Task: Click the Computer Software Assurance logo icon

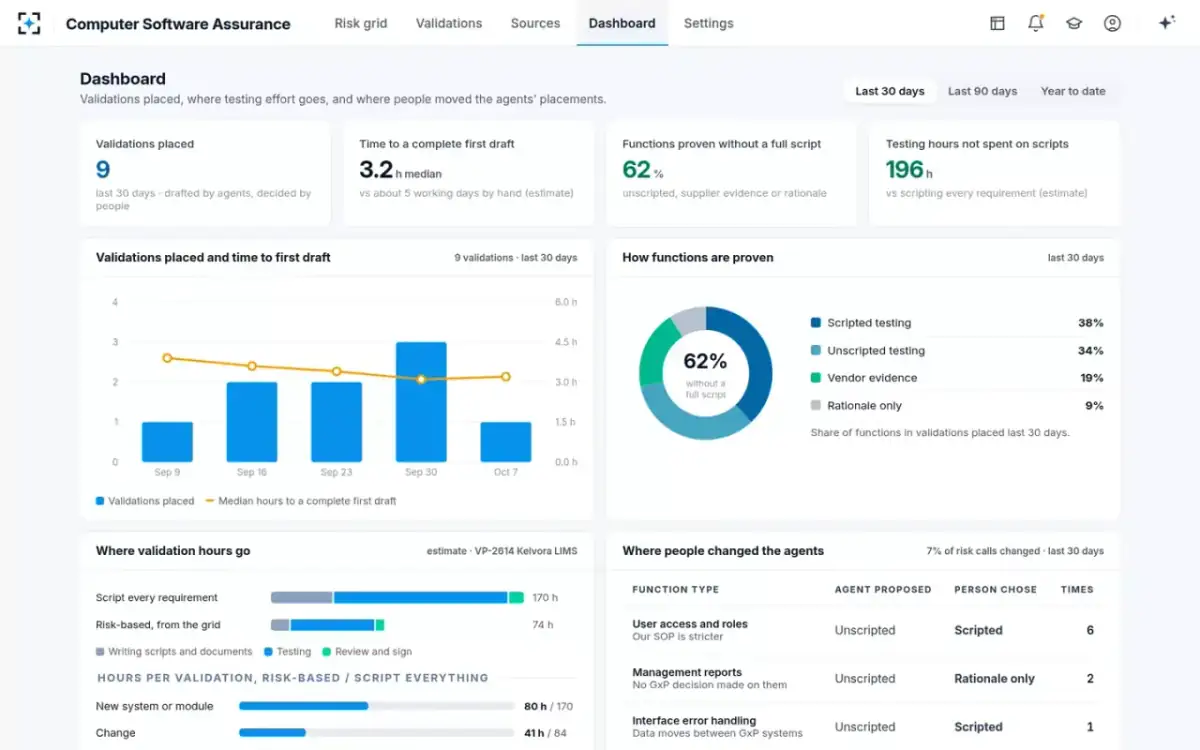Action: (29, 23)
